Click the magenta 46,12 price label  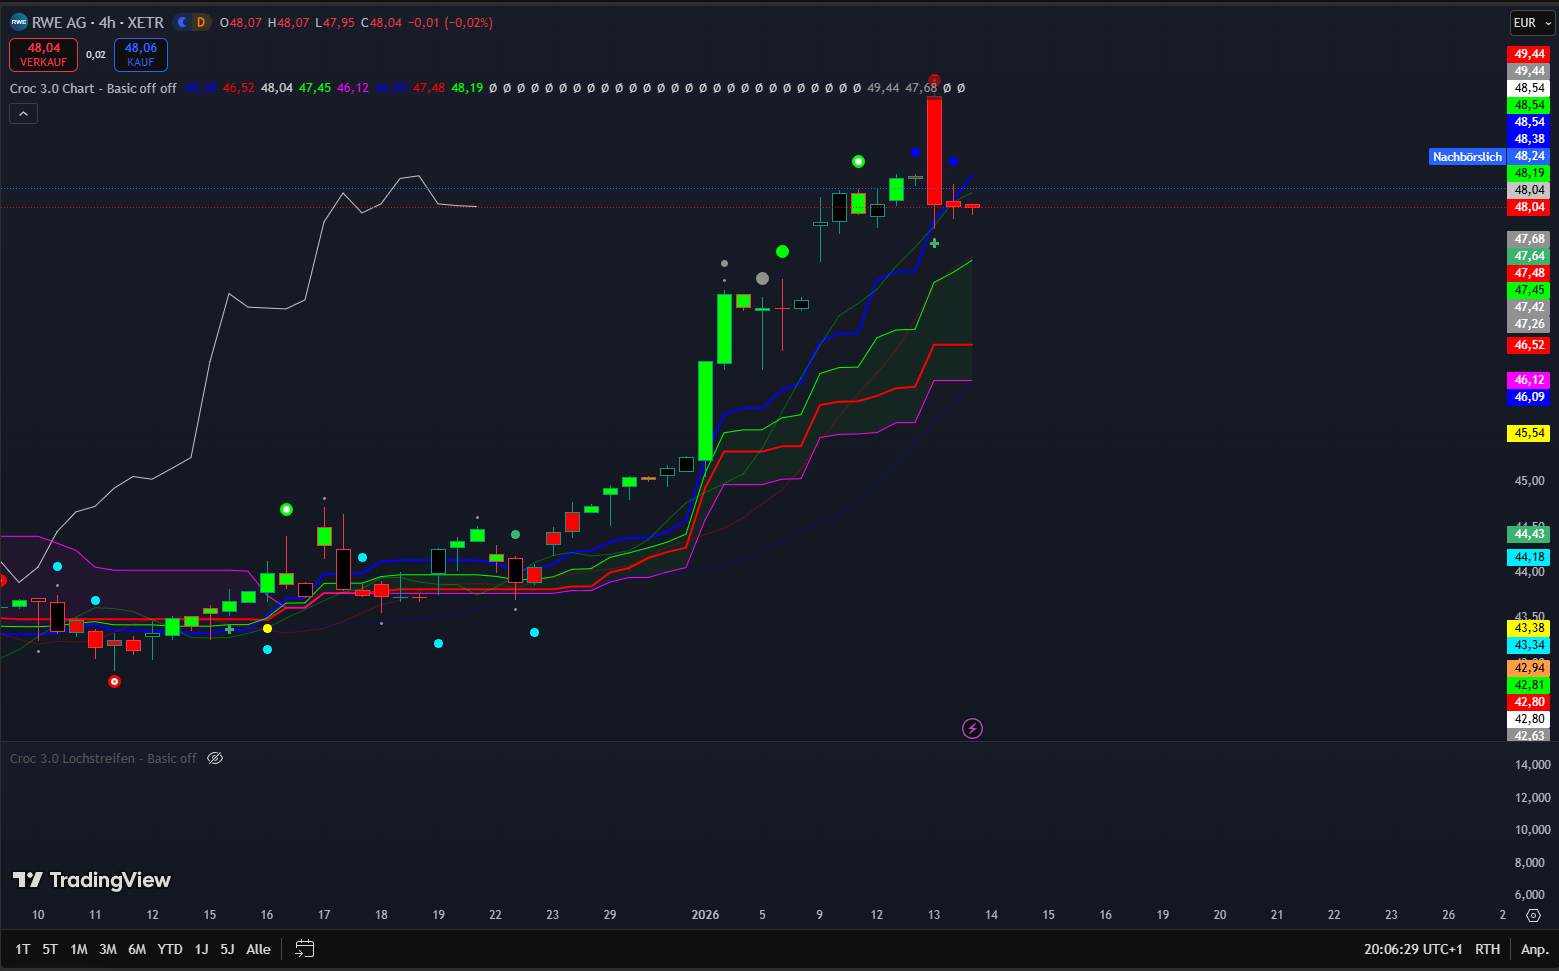[x=1528, y=380]
